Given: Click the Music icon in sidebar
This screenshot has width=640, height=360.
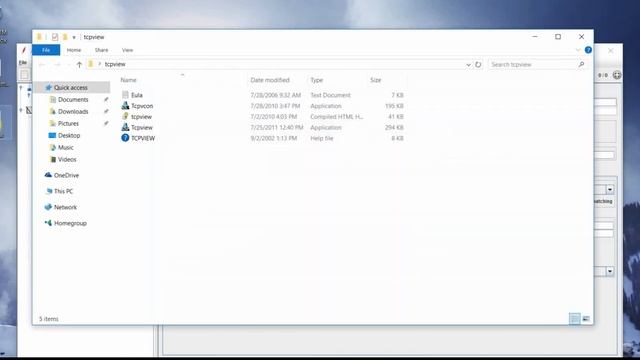Looking at the screenshot, I should pos(53,147).
